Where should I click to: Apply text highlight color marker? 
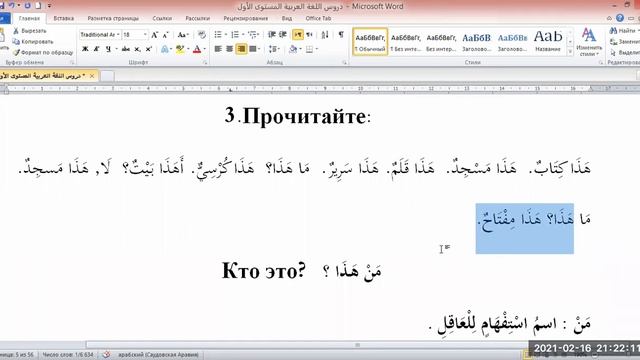(x=180, y=49)
